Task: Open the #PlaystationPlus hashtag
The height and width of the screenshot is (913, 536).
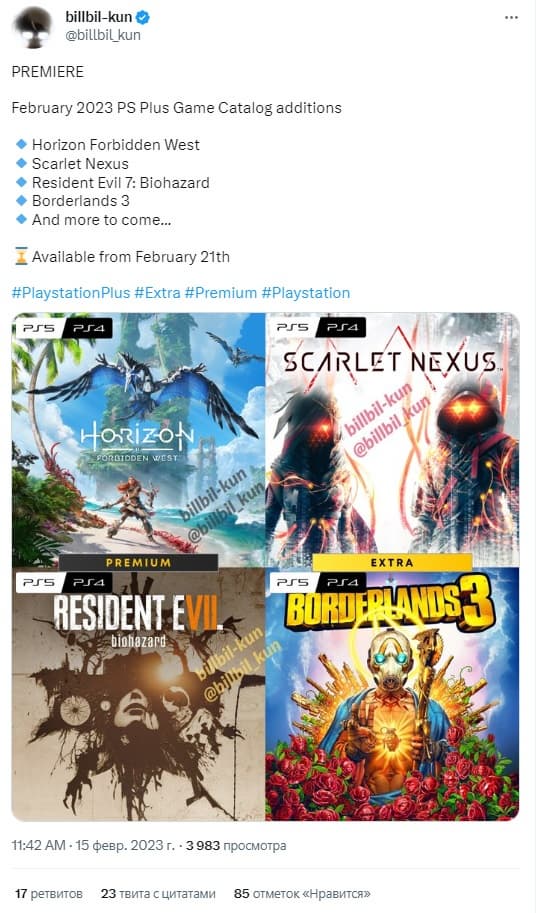Action: click(x=70, y=293)
